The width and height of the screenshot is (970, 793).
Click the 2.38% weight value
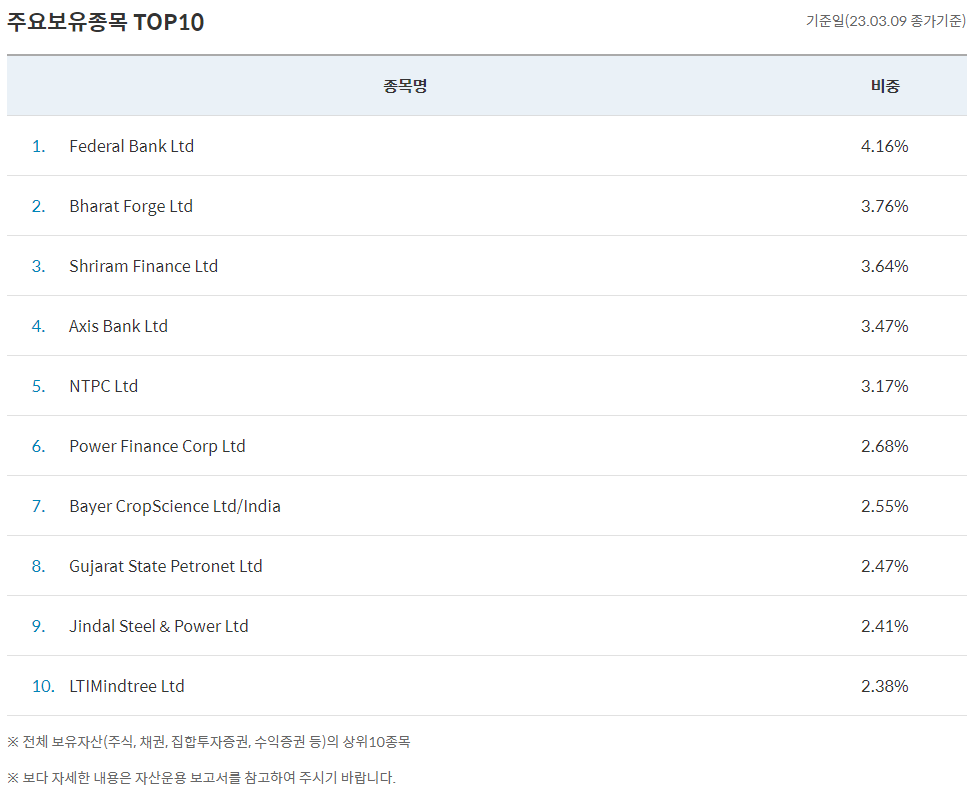click(885, 686)
